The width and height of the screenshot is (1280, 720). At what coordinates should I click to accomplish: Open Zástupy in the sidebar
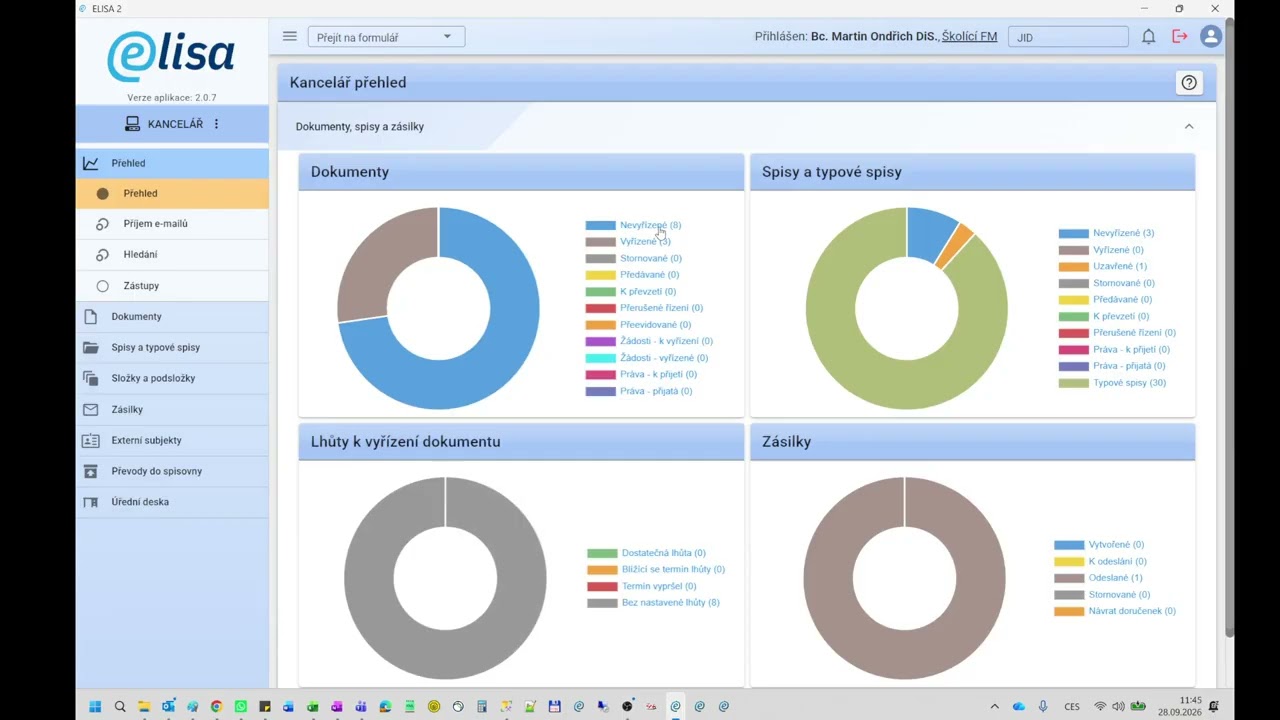coord(172,285)
